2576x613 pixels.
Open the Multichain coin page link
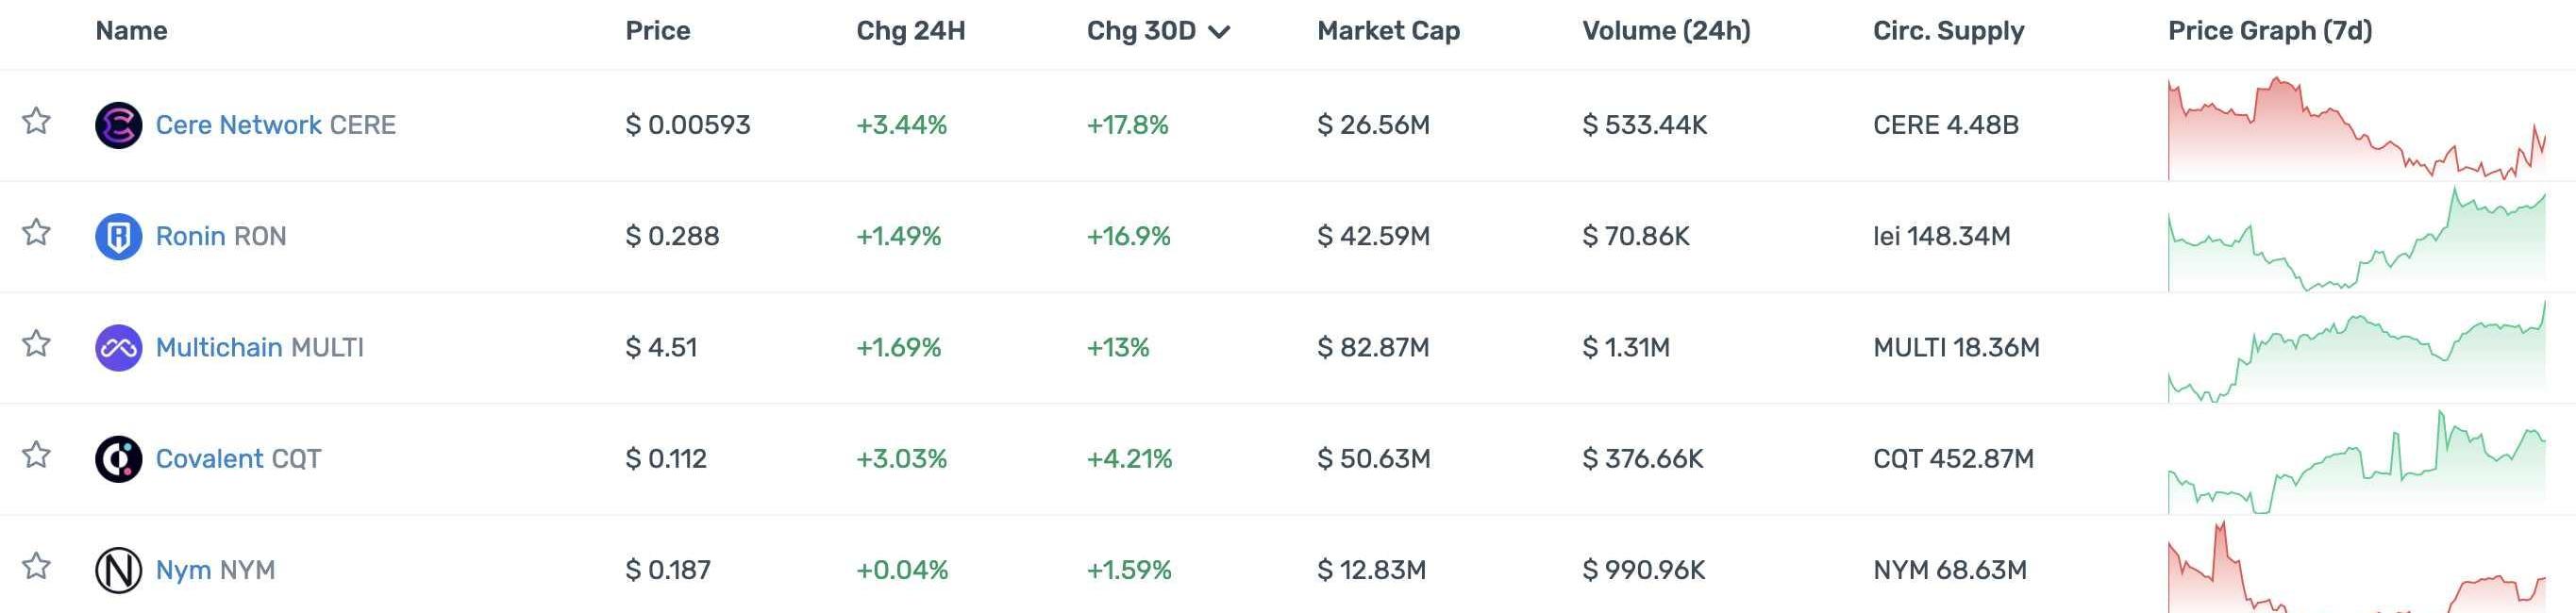(218, 348)
